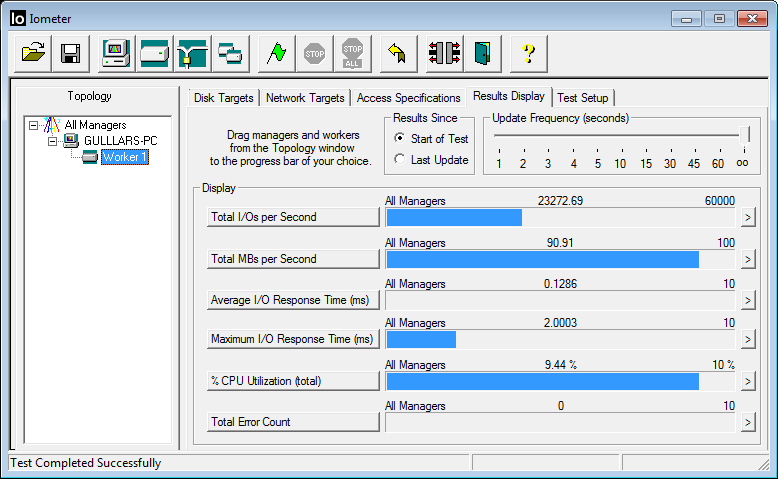Open a test configuration file

pos(33,53)
